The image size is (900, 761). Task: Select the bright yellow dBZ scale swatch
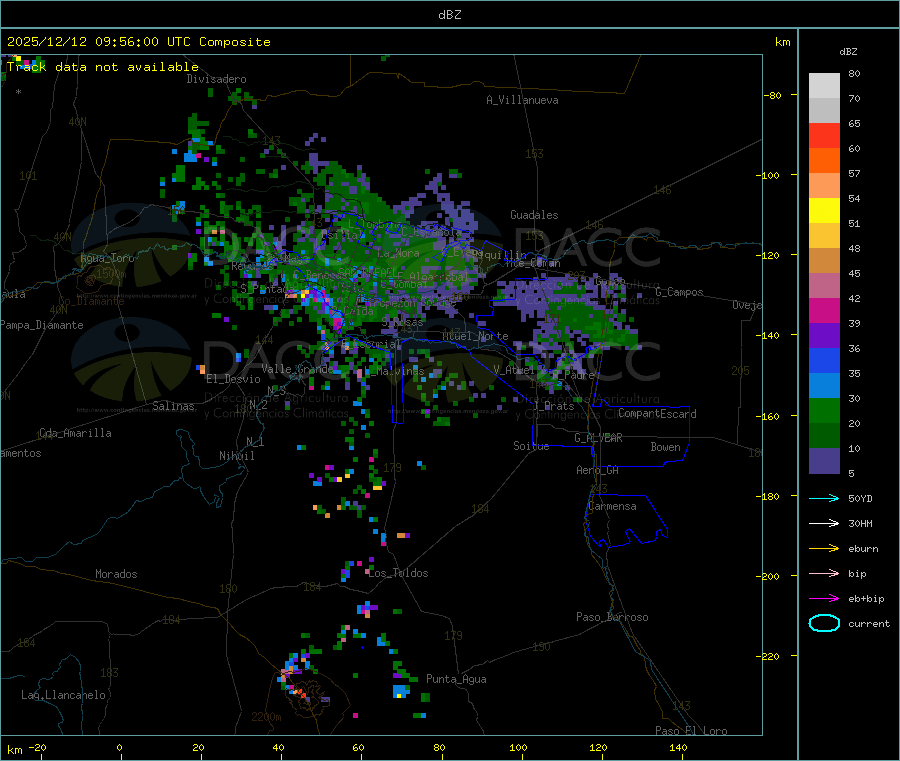(824, 211)
